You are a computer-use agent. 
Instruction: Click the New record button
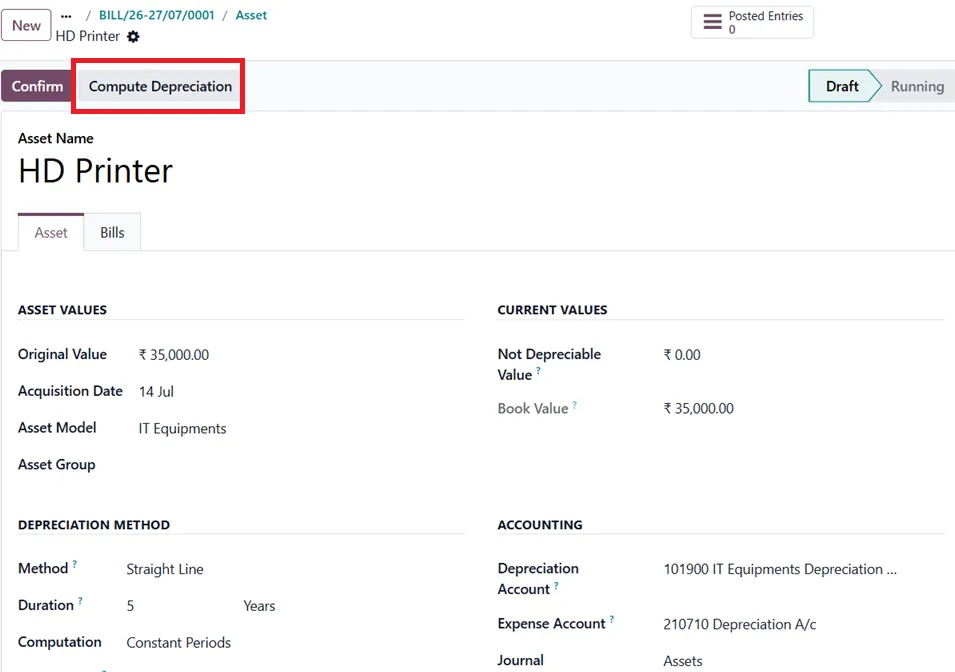click(26, 26)
